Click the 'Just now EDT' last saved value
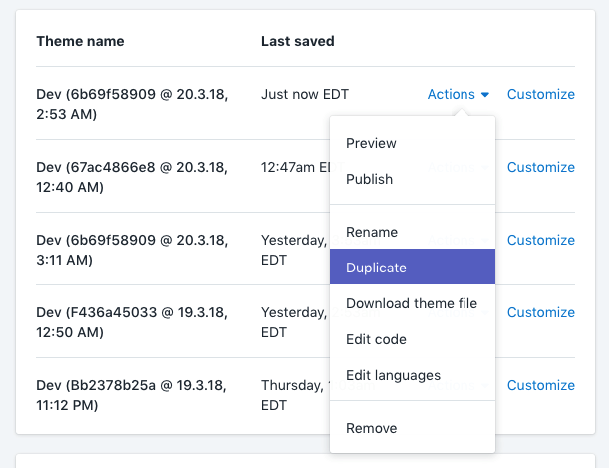This screenshot has width=609, height=468. [x=305, y=94]
